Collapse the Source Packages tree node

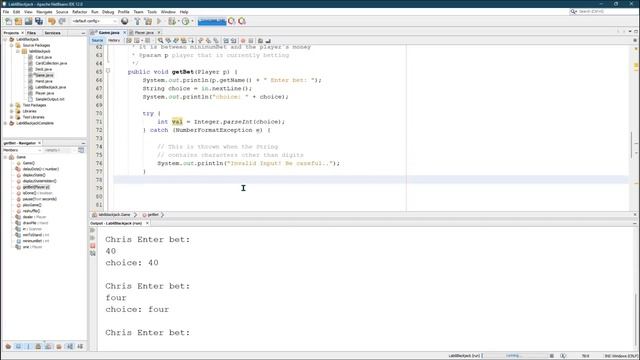[x=11, y=45]
